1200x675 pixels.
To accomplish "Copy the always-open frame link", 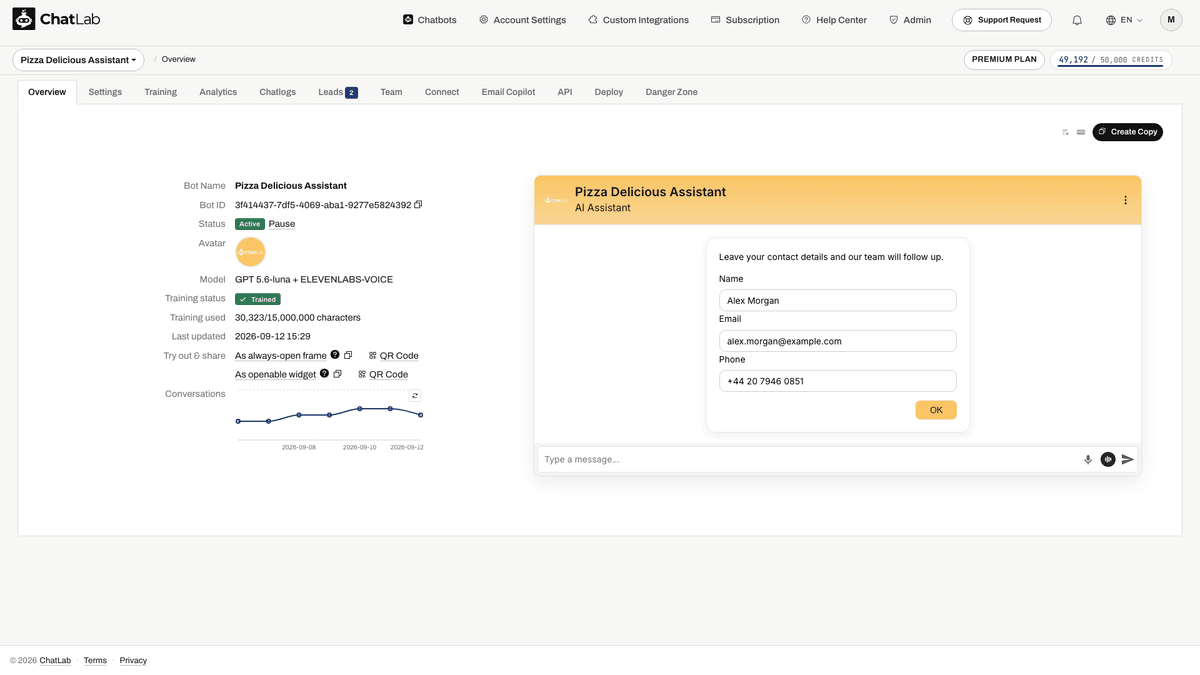I will pyautogui.click(x=349, y=355).
